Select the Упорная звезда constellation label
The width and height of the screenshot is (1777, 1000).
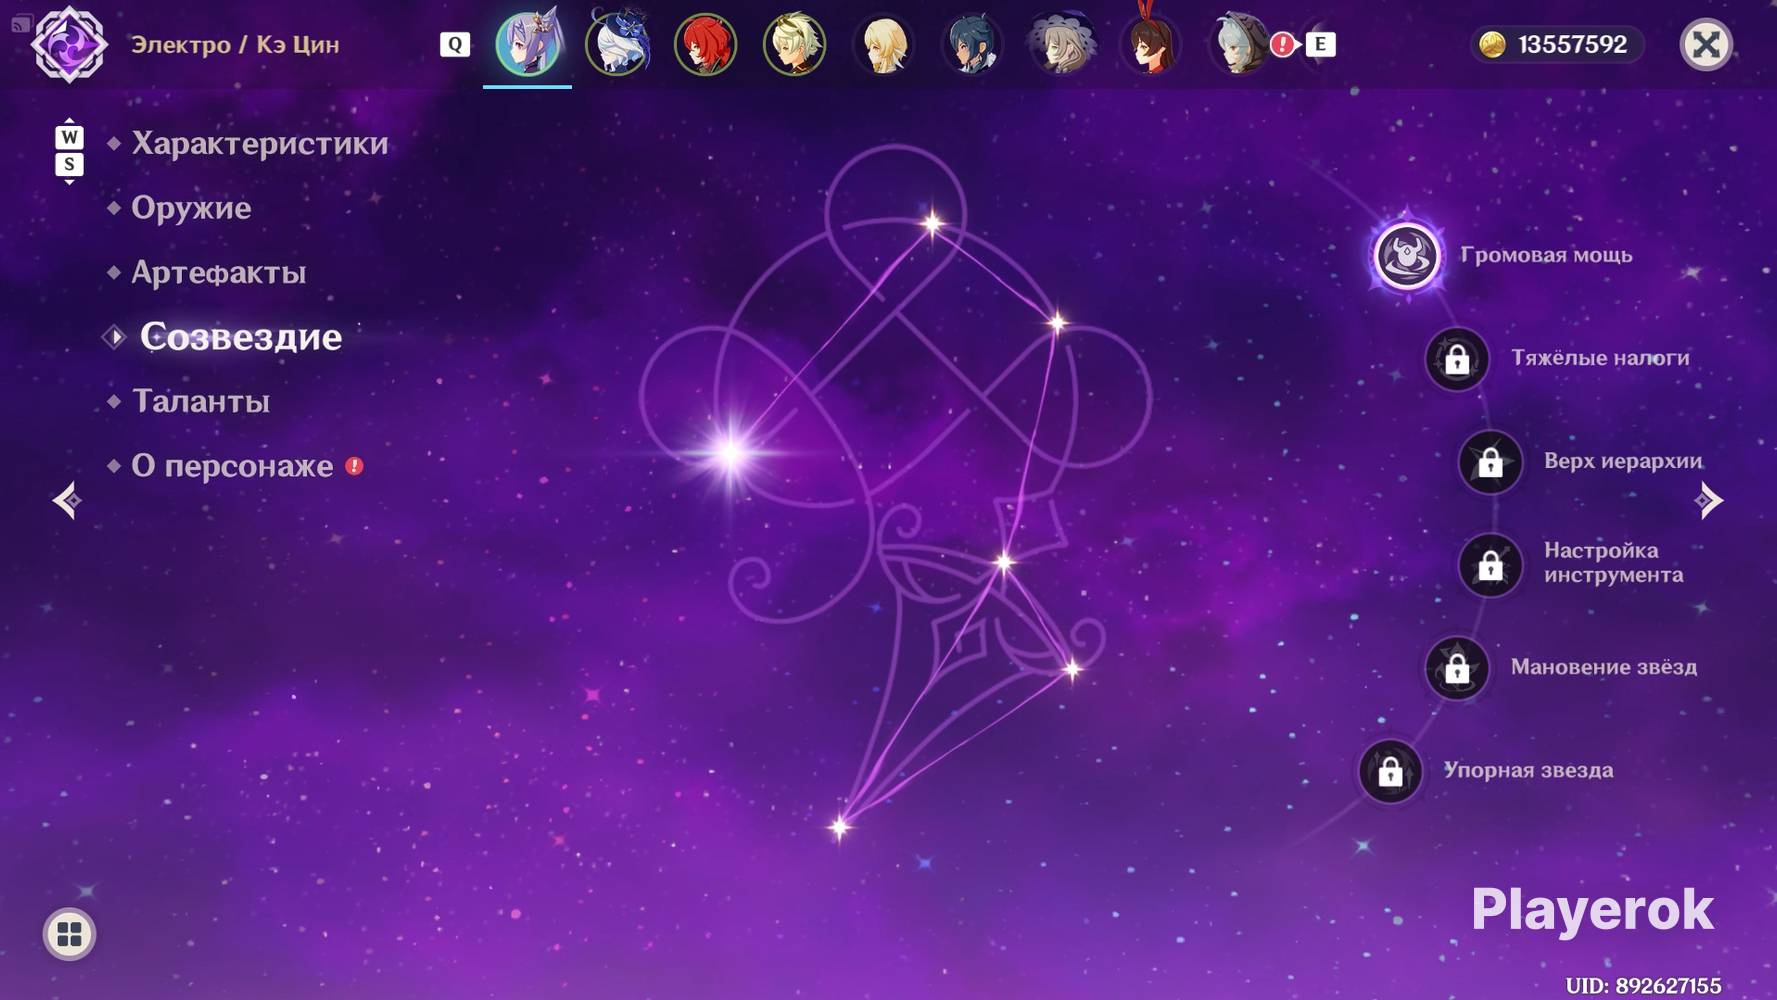1528,770
